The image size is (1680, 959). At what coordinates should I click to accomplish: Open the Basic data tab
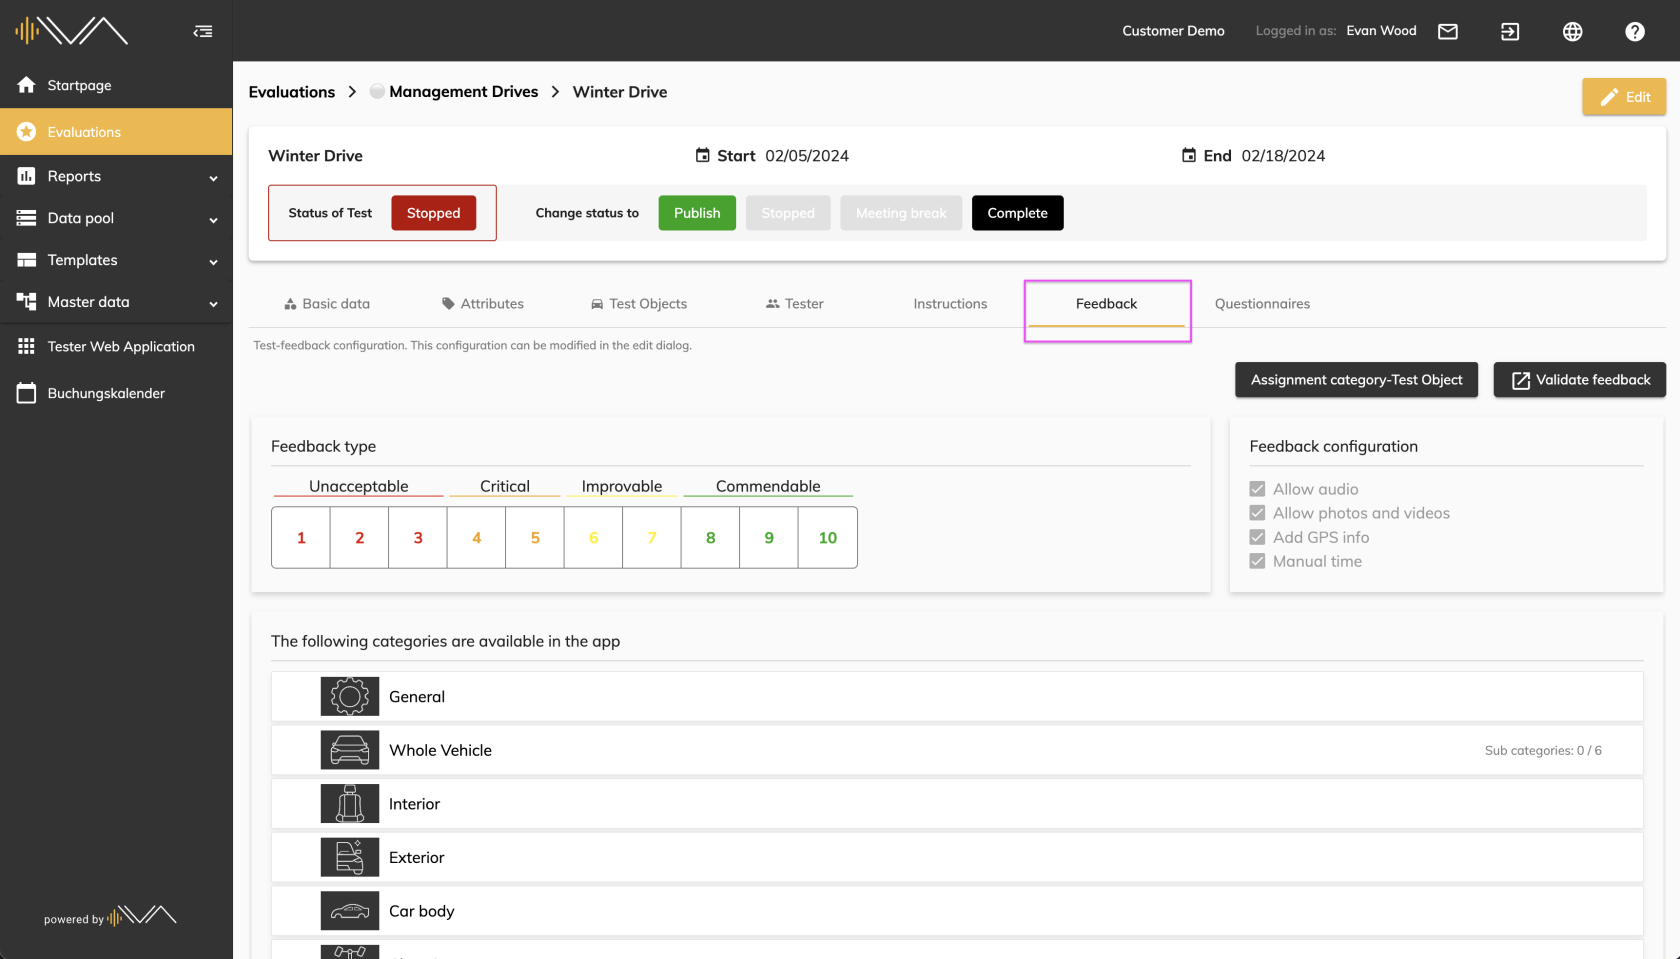coord(327,304)
